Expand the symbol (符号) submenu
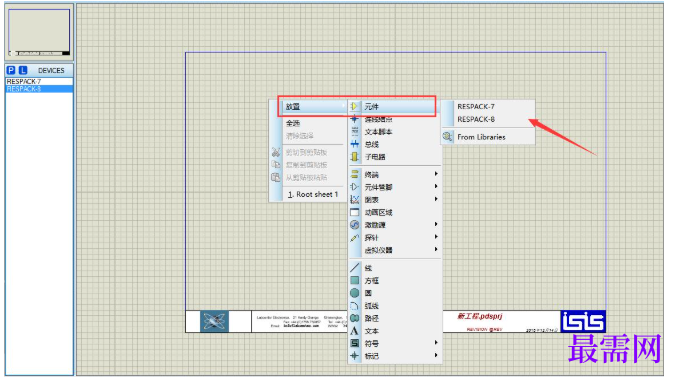The width and height of the screenshot is (680, 380). point(394,344)
